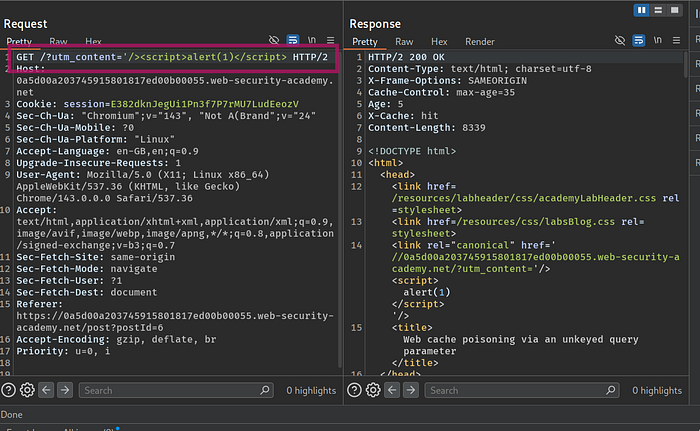Click Request panel '0 highlights' label
Screen dimensions: 700x431
click(x=311, y=390)
